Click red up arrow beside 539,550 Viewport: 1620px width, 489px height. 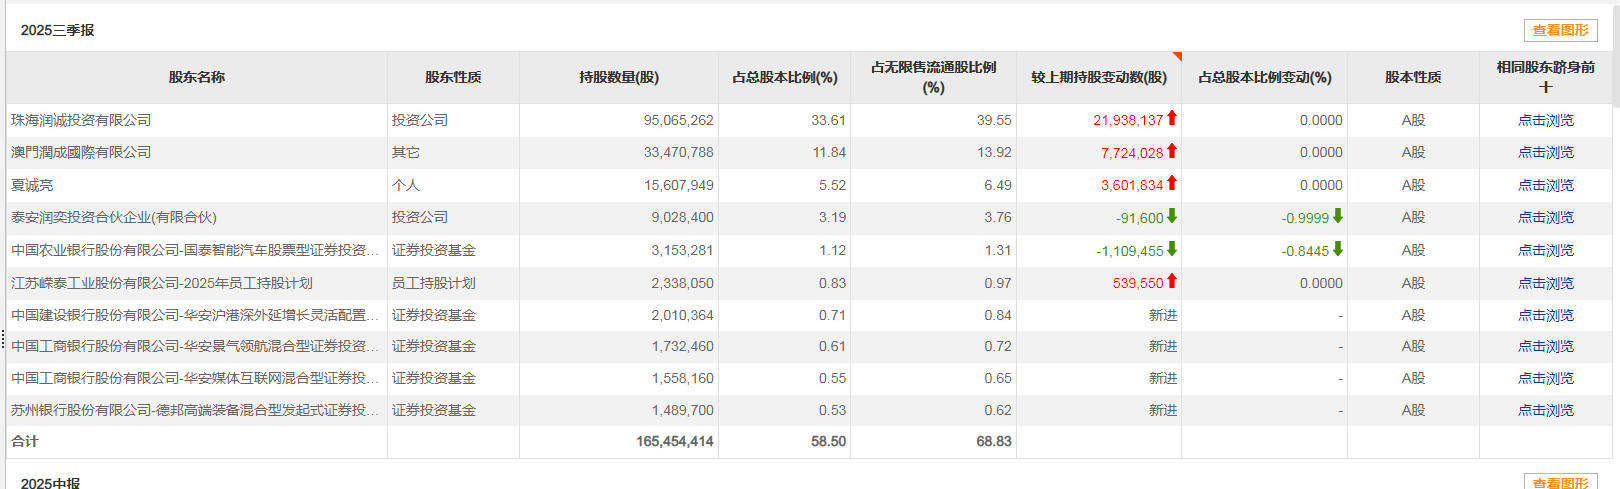coord(1172,282)
